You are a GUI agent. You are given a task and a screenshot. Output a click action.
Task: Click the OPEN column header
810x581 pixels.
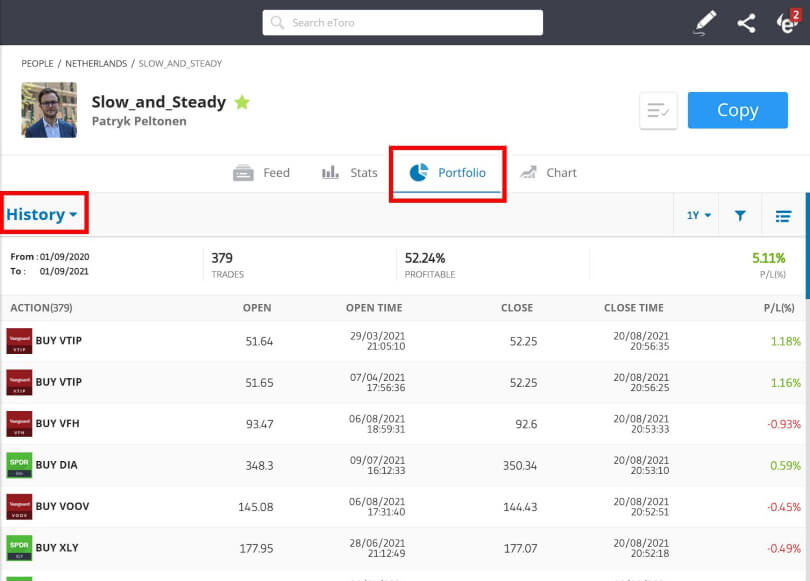[x=257, y=308]
